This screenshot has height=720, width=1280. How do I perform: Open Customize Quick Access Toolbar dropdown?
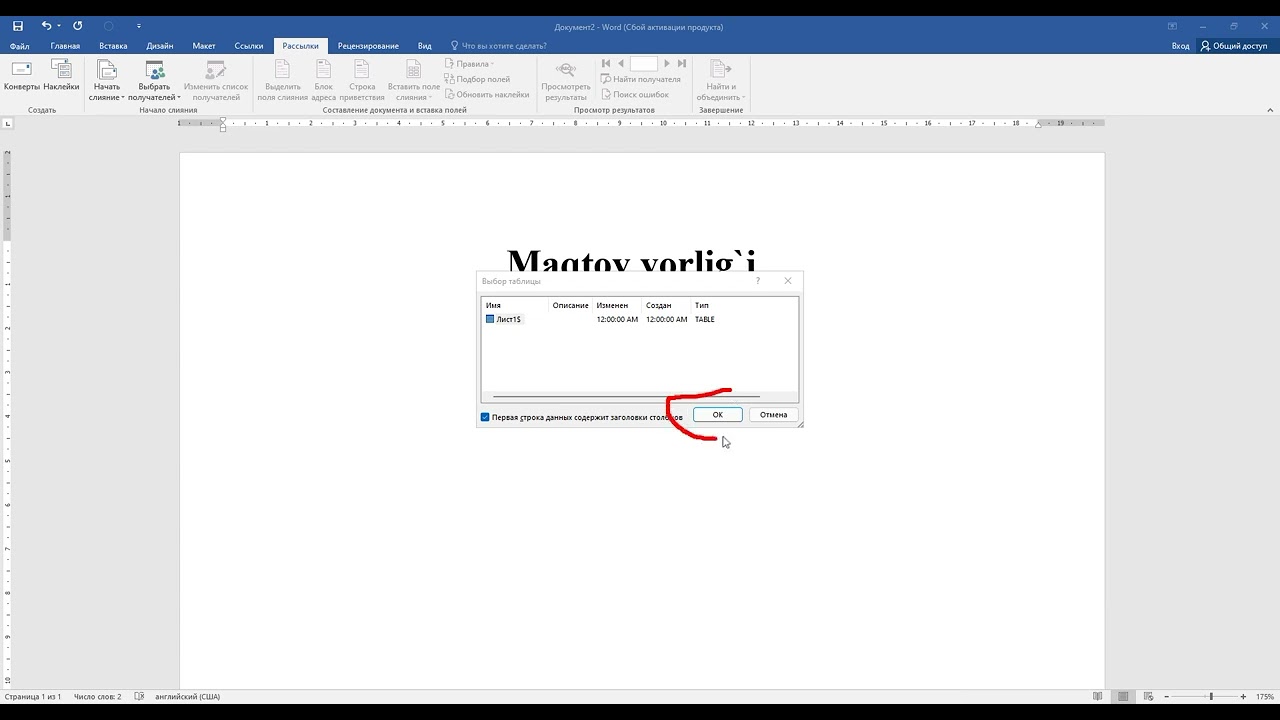click(x=139, y=26)
